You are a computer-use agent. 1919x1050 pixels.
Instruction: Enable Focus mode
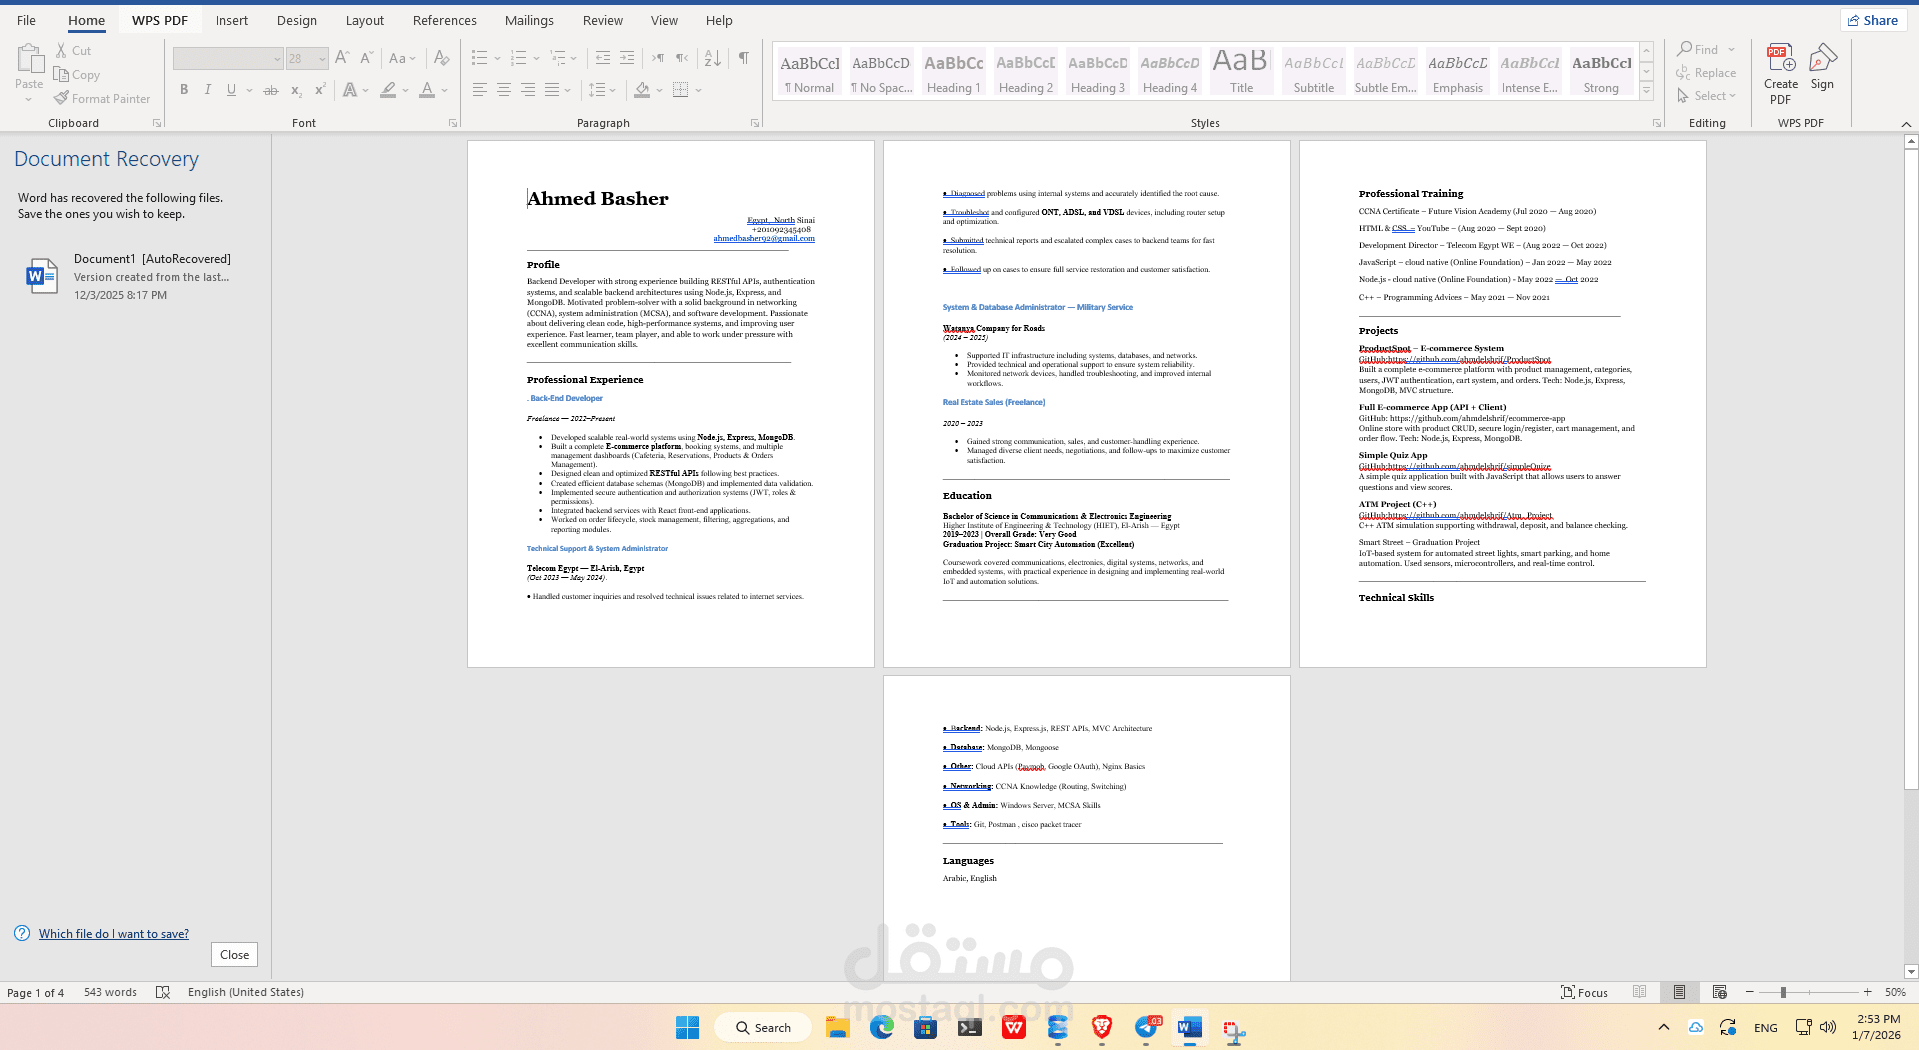tap(1584, 992)
